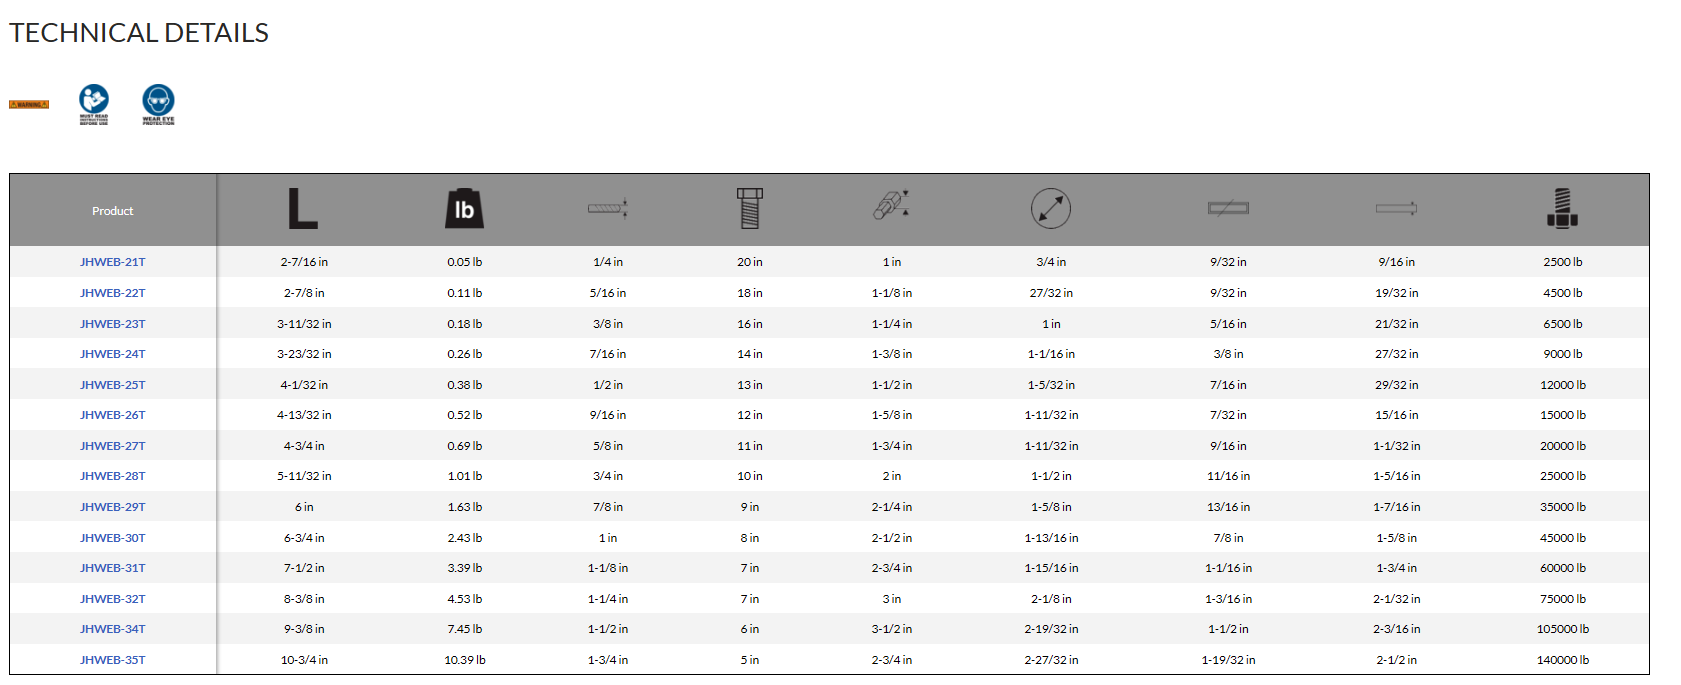Select the '1-5/32 in' cell
This screenshot has width=1681, height=685.
point(1051,385)
